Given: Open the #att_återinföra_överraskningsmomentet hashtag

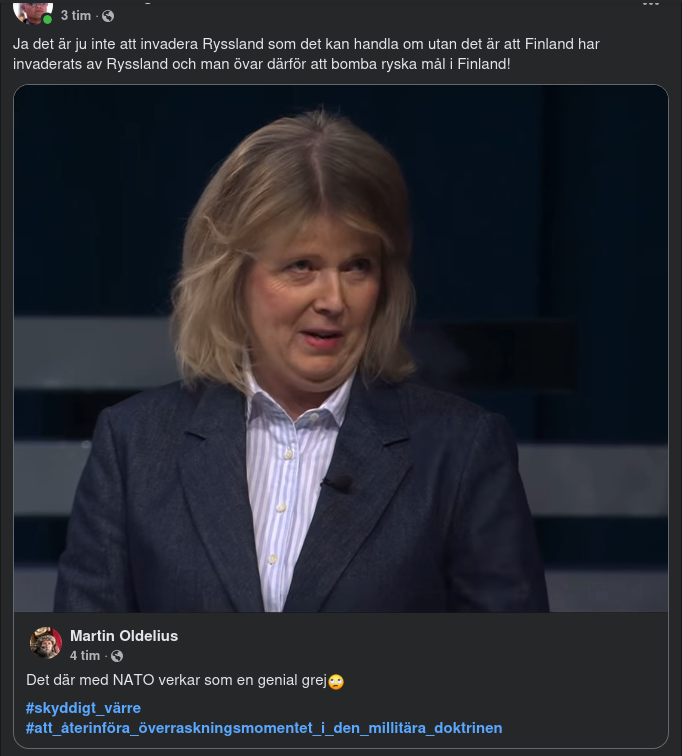Looking at the screenshot, I should point(264,727).
